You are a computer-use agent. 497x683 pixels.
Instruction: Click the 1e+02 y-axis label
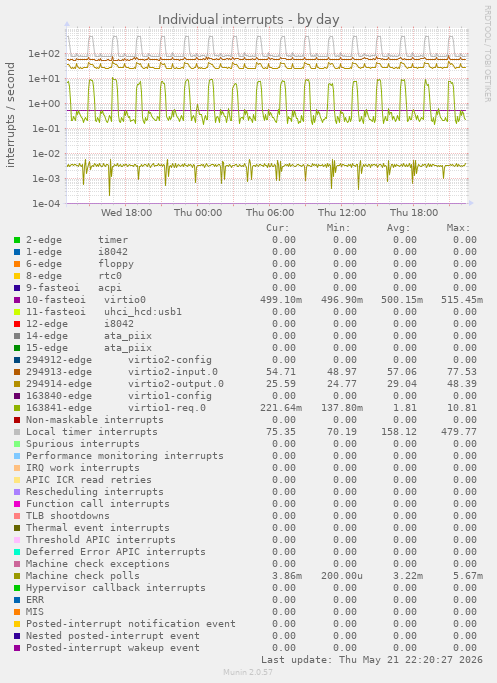[44, 54]
